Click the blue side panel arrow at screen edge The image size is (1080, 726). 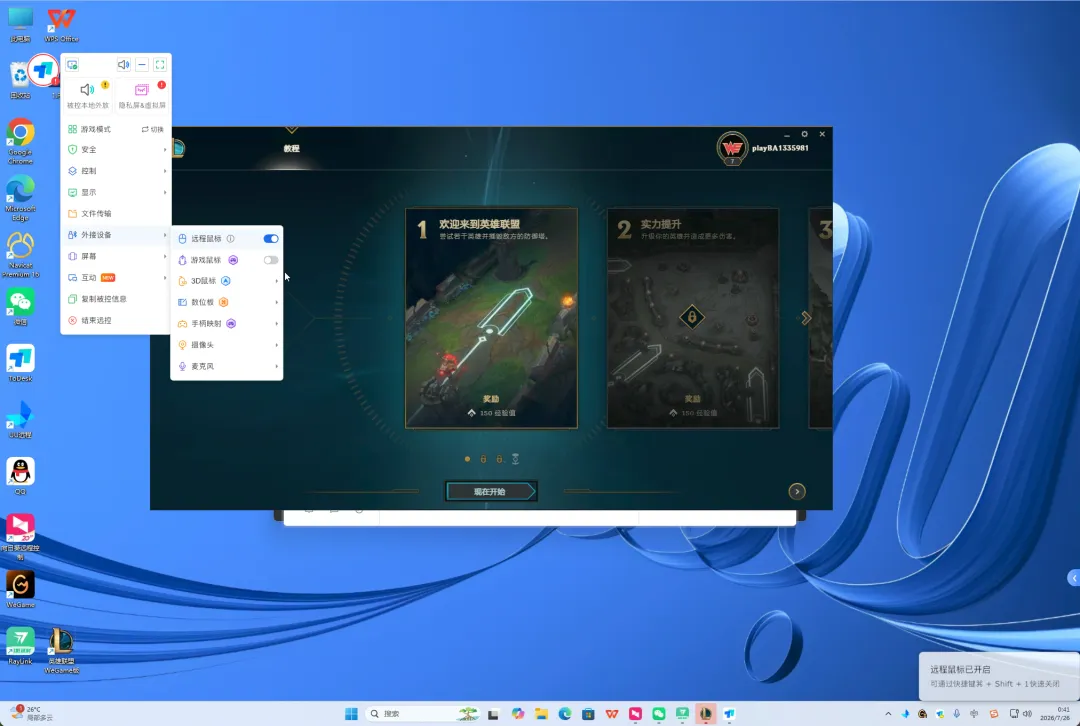pos(1074,578)
